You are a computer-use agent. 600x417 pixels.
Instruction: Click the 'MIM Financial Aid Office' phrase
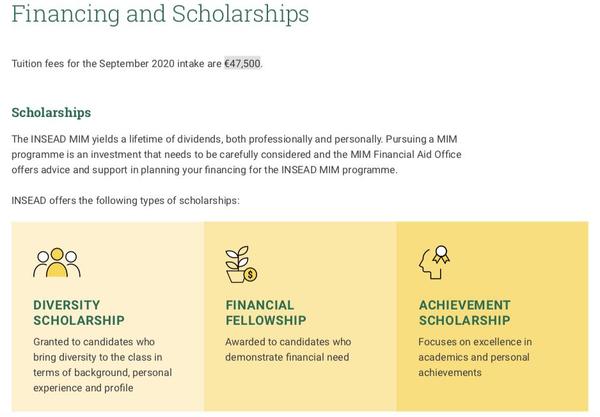(406, 154)
